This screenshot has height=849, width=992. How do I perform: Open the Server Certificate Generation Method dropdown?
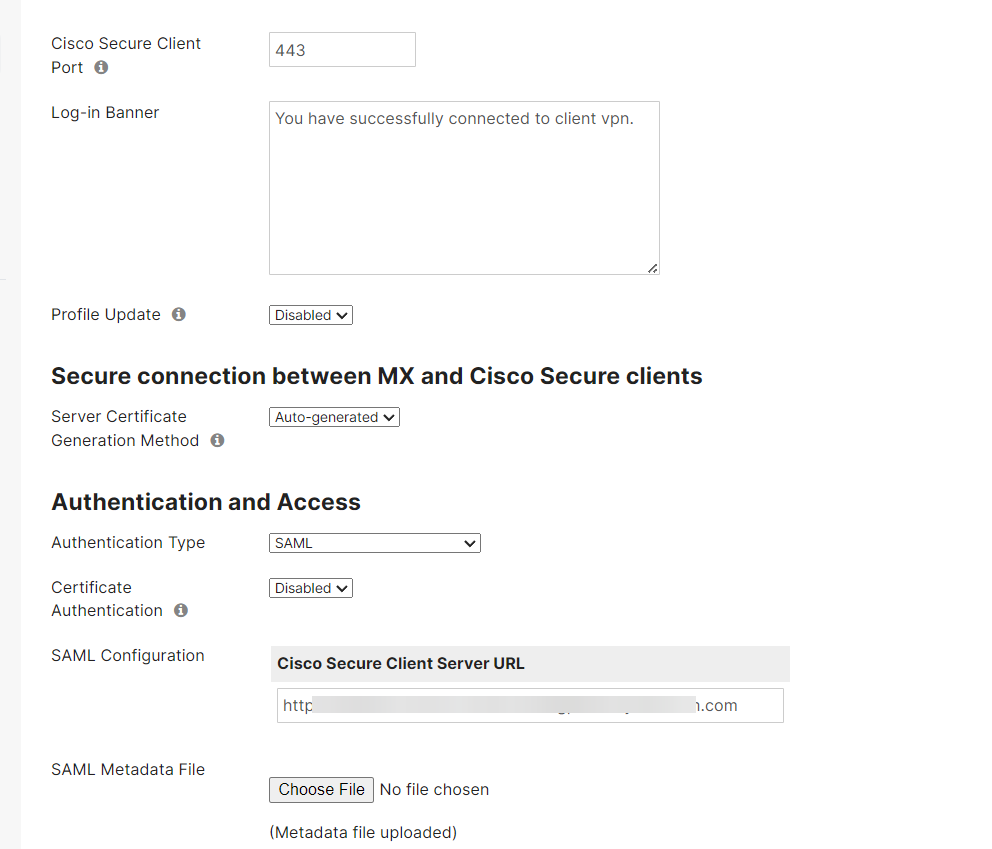click(x=334, y=417)
